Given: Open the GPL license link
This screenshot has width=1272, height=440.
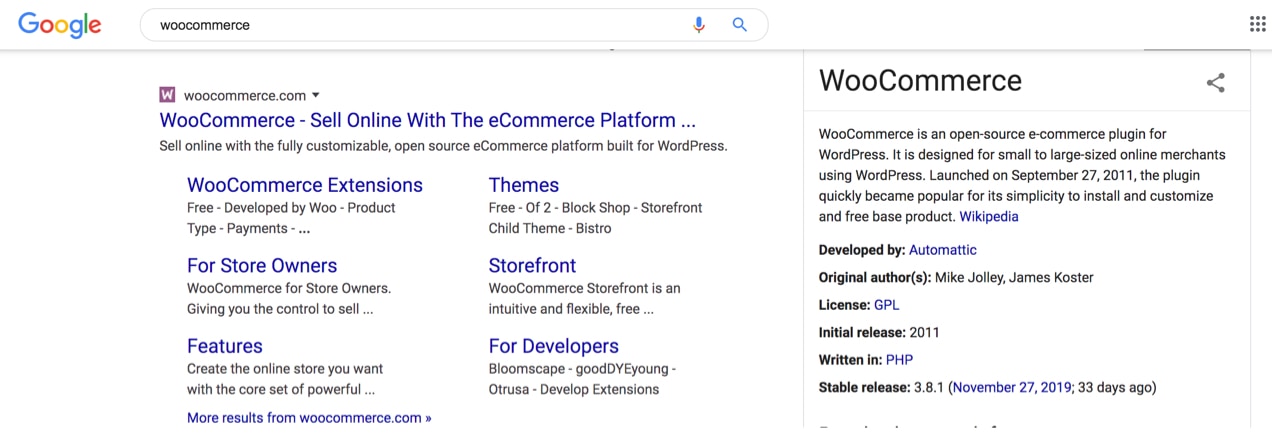Looking at the screenshot, I should click(886, 304).
